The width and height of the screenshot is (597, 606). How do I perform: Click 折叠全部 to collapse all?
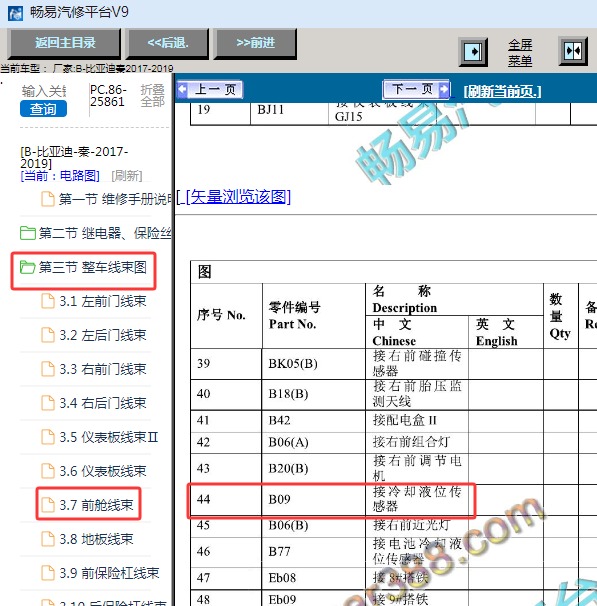[152, 95]
